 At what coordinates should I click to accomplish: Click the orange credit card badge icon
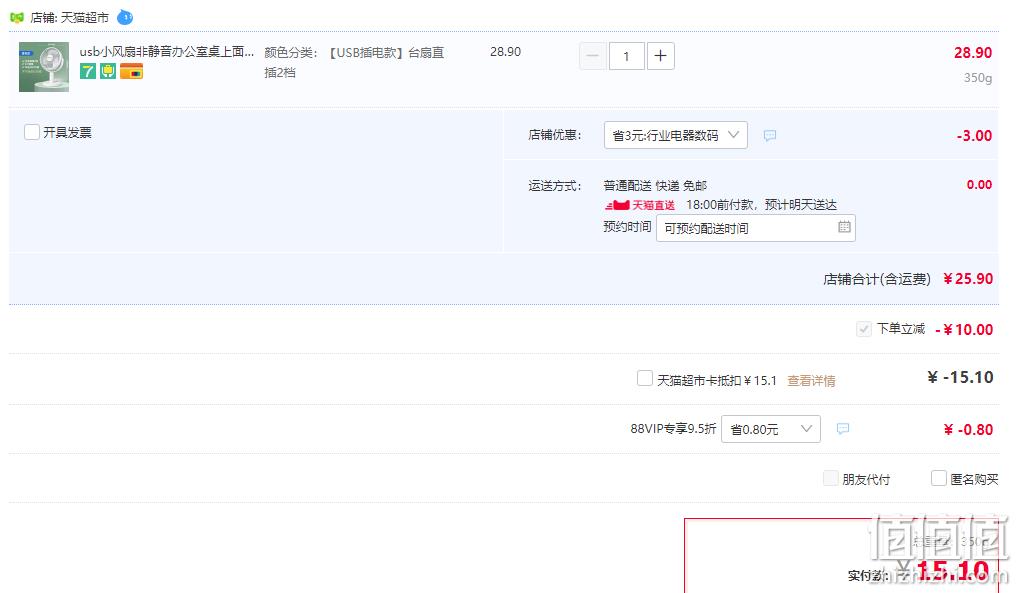(131, 71)
